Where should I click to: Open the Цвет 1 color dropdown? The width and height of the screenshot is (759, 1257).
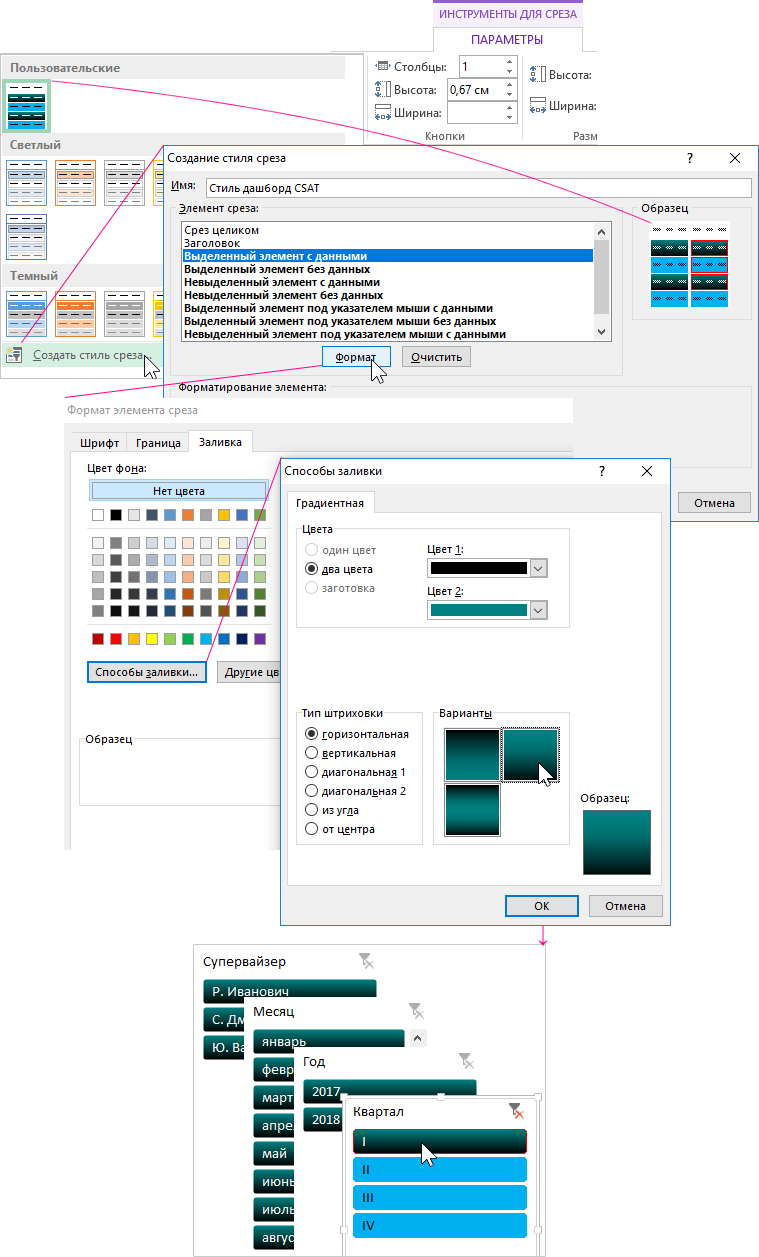pyautogui.click(x=538, y=568)
